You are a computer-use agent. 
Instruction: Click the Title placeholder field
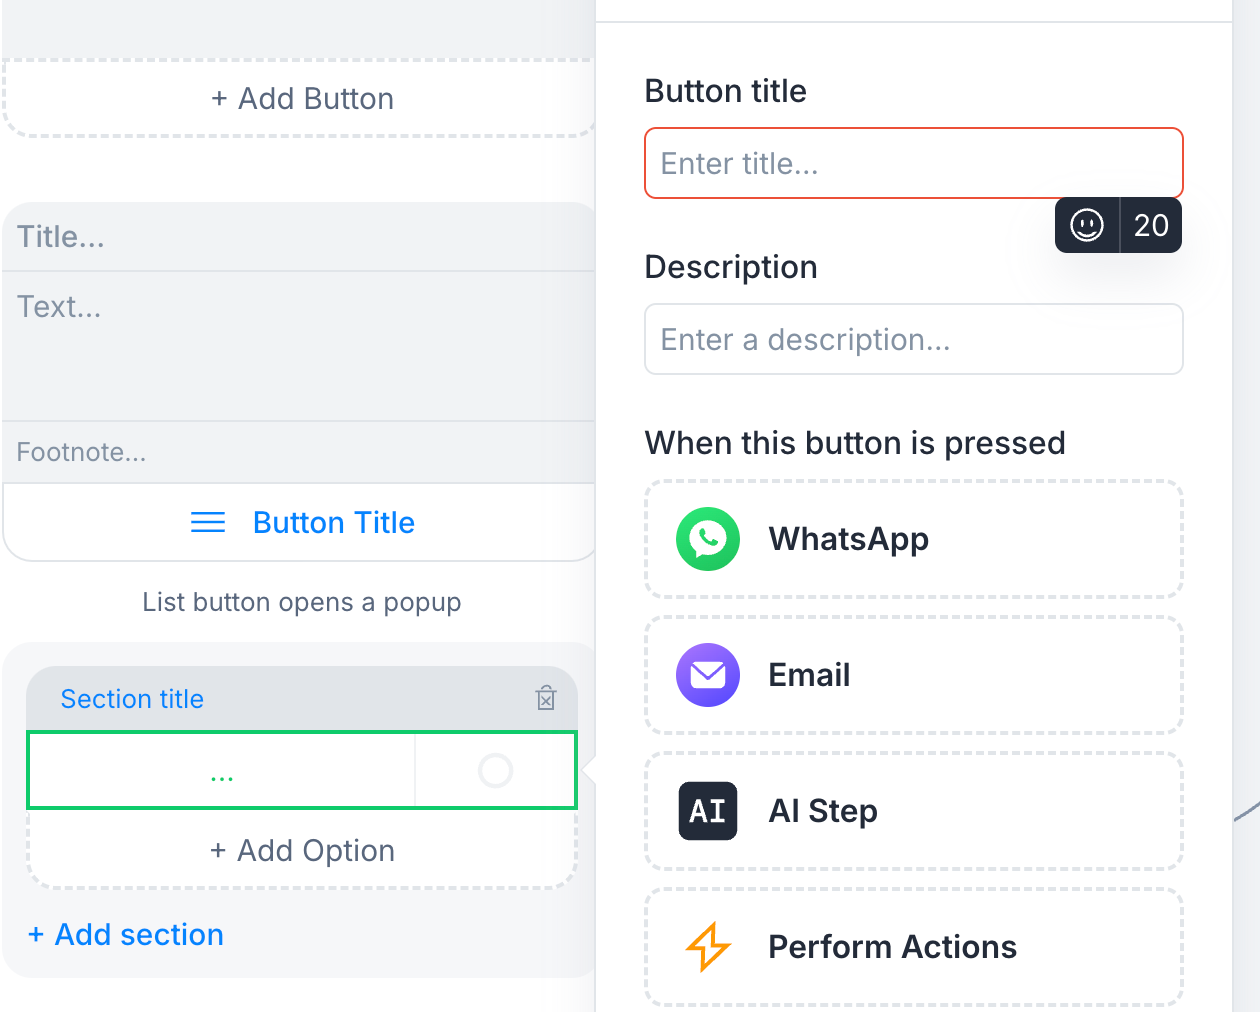pos(300,237)
